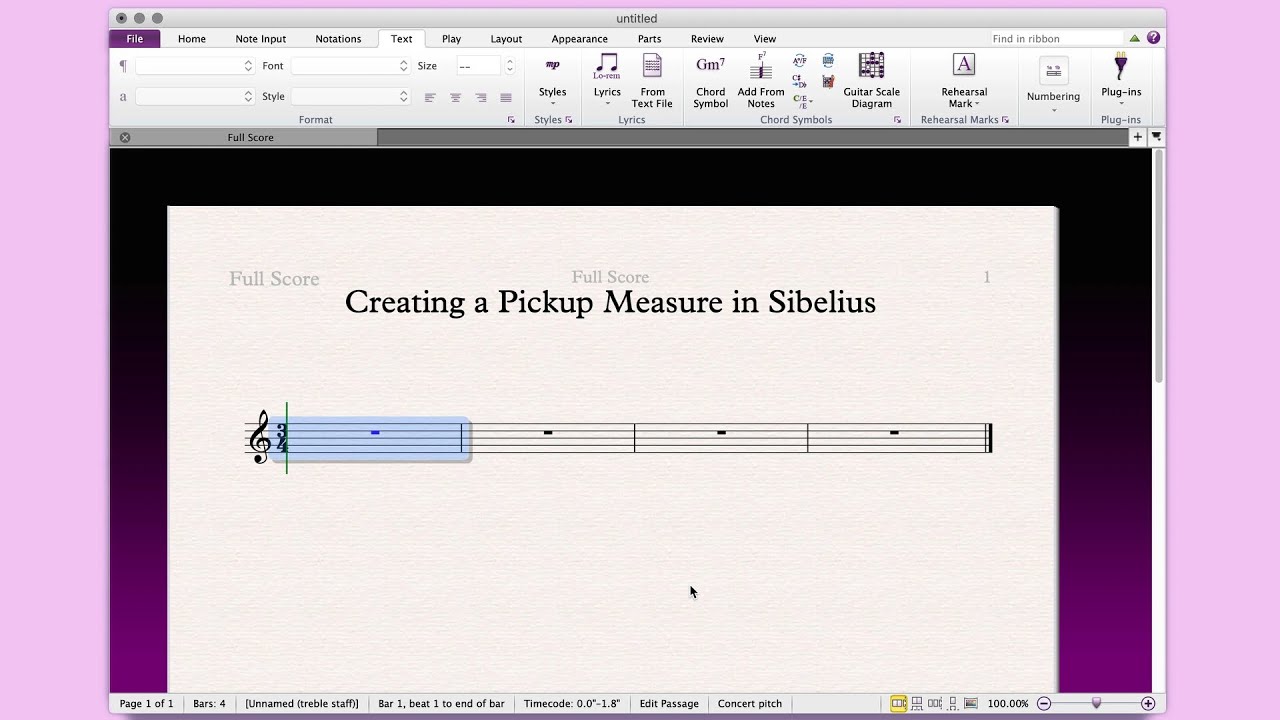This screenshot has width=1280, height=720.
Task: Expand Chord Symbols dialog launcher
Action: click(x=897, y=120)
